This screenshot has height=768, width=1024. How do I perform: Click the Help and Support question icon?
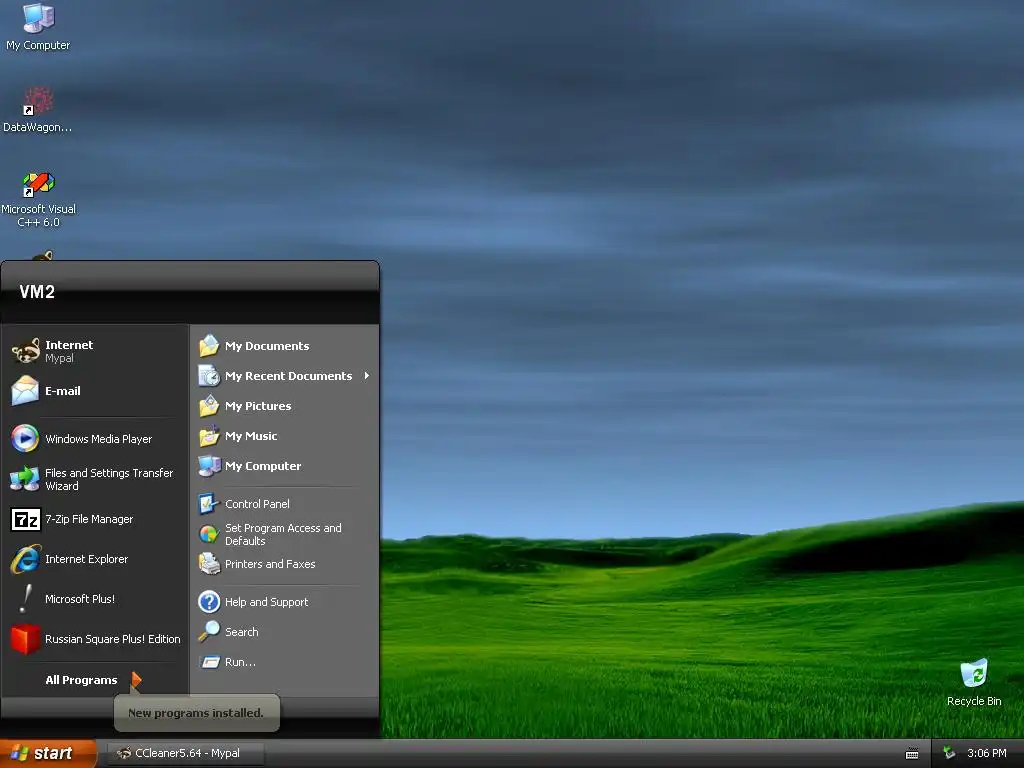(x=209, y=601)
